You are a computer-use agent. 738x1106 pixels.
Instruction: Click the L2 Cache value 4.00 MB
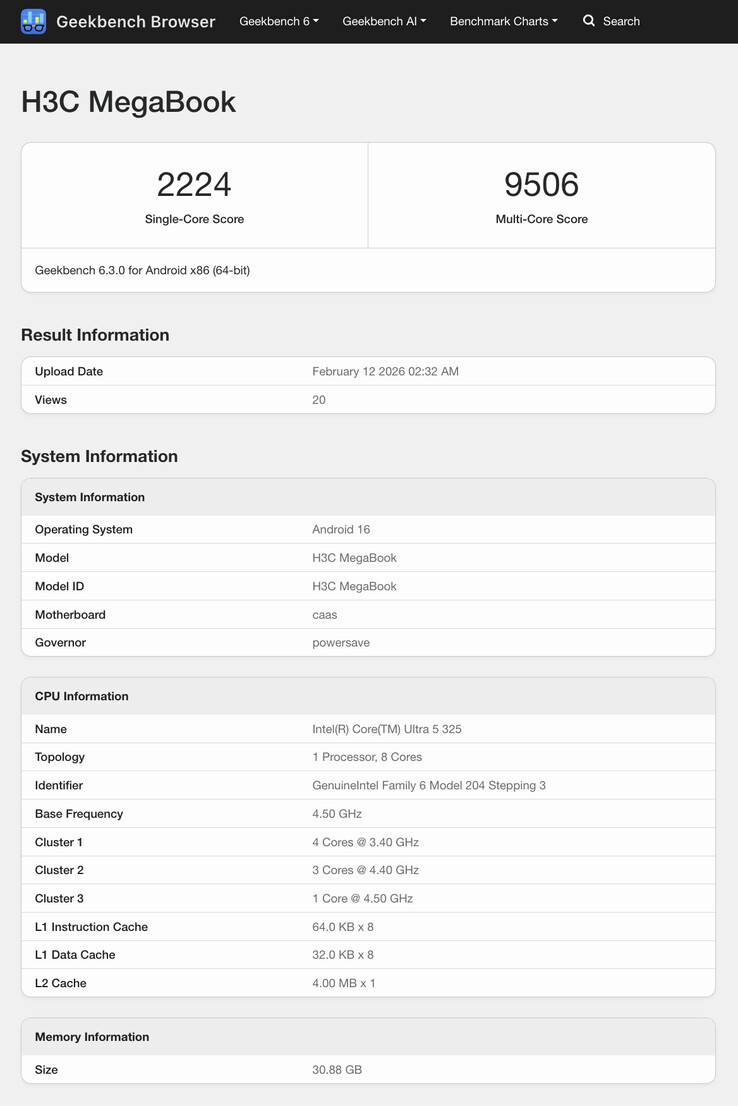click(x=343, y=983)
